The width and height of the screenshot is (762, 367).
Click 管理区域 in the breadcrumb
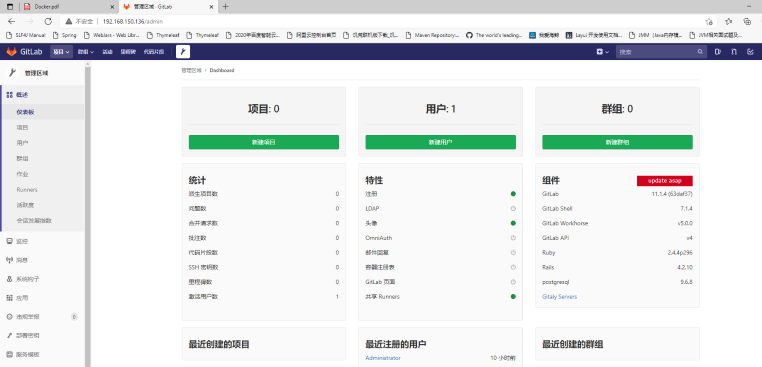(x=191, y=70)
